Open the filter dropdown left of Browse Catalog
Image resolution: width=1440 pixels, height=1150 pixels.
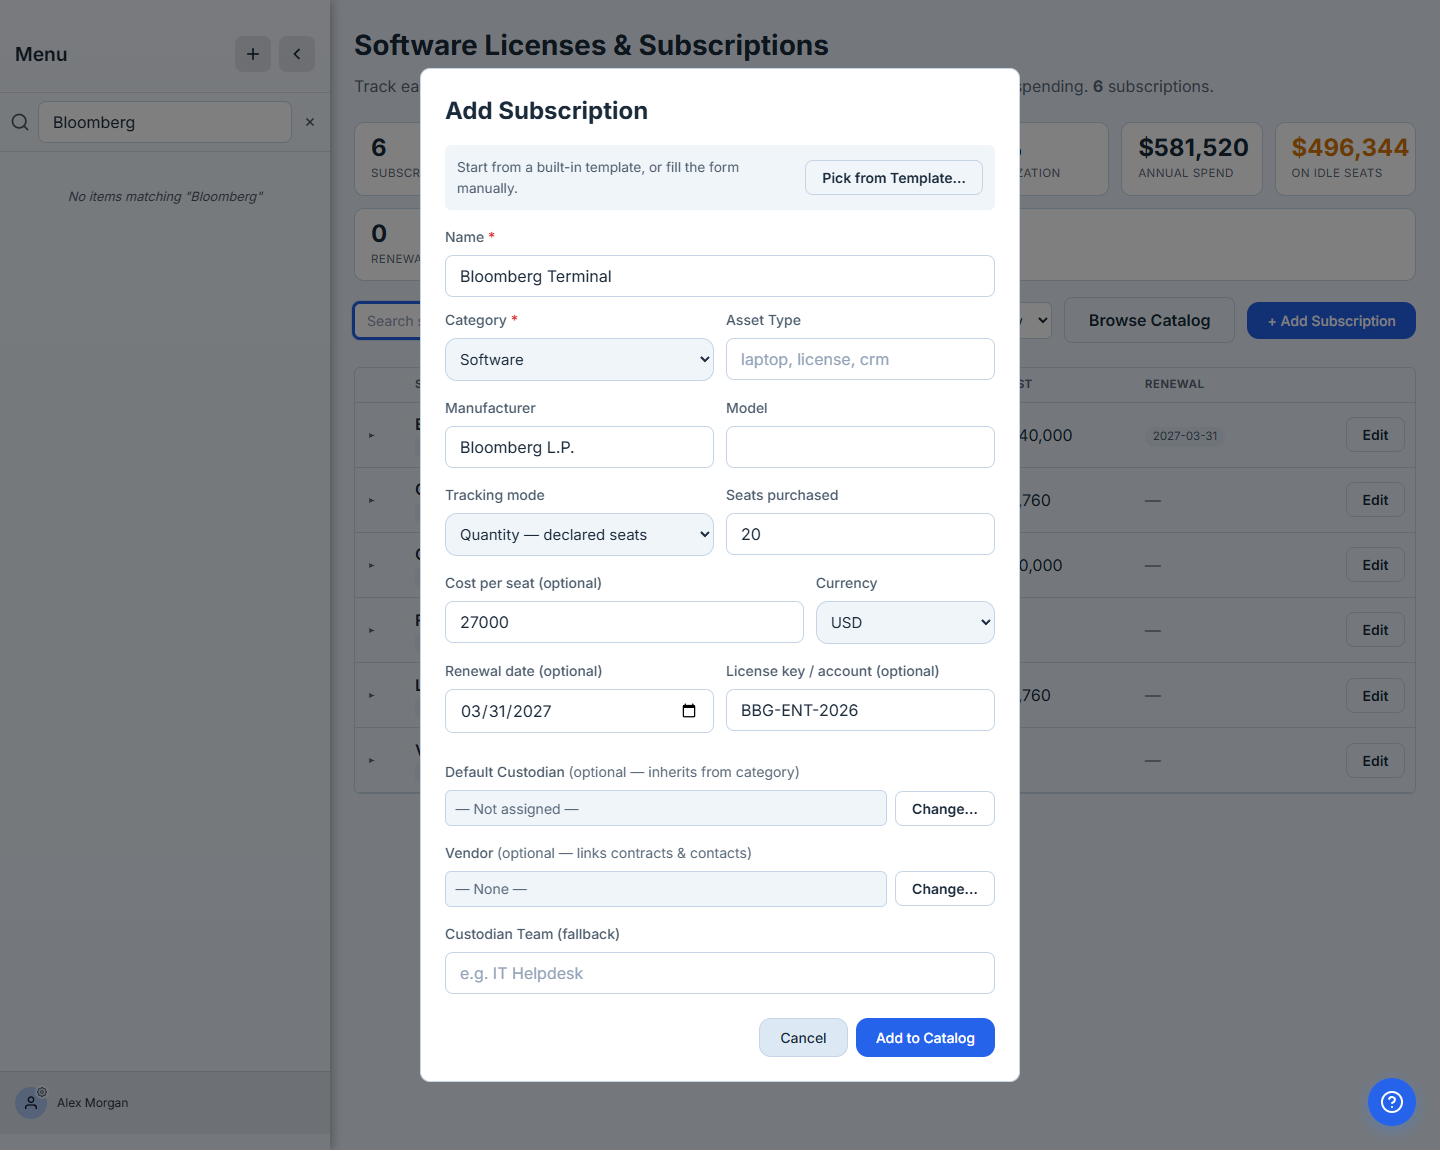coord(1036,320)
